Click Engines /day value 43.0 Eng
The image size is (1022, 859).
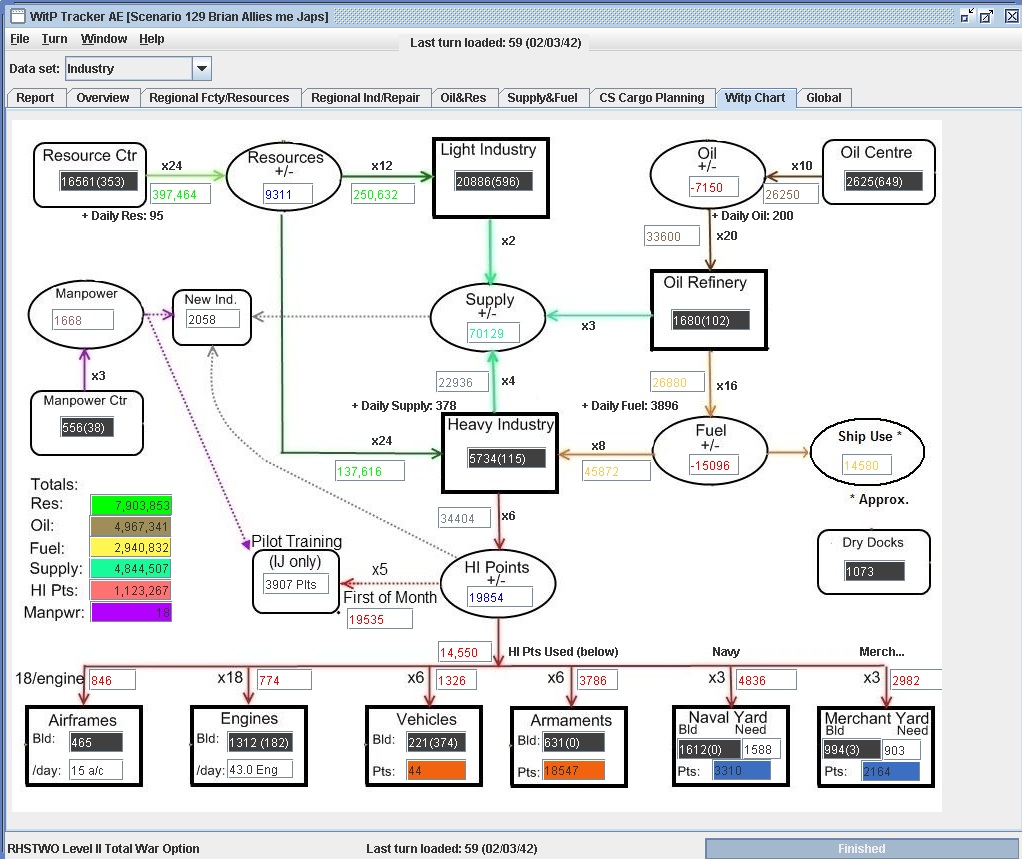pyautogui.click(x=259, y=770)
